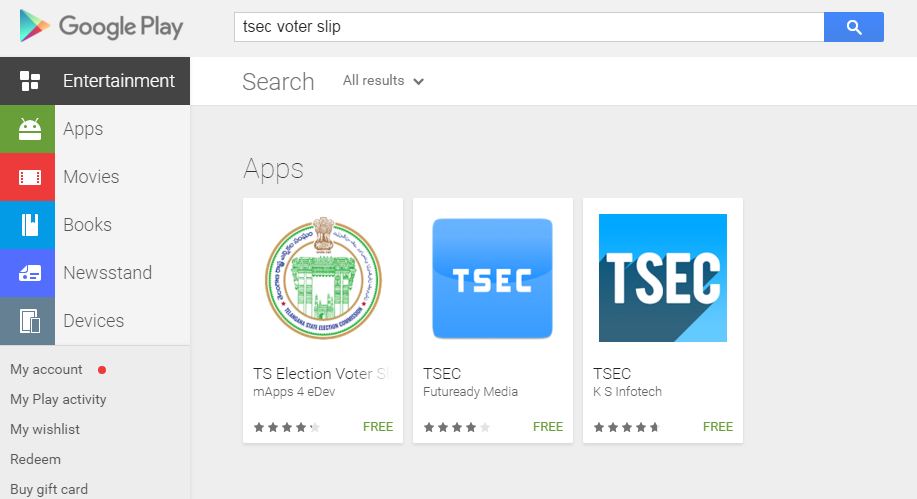Click FREE on the K S Infotech TSEC card
Viewport: 917px width, 499px height.
pos(718,426)
